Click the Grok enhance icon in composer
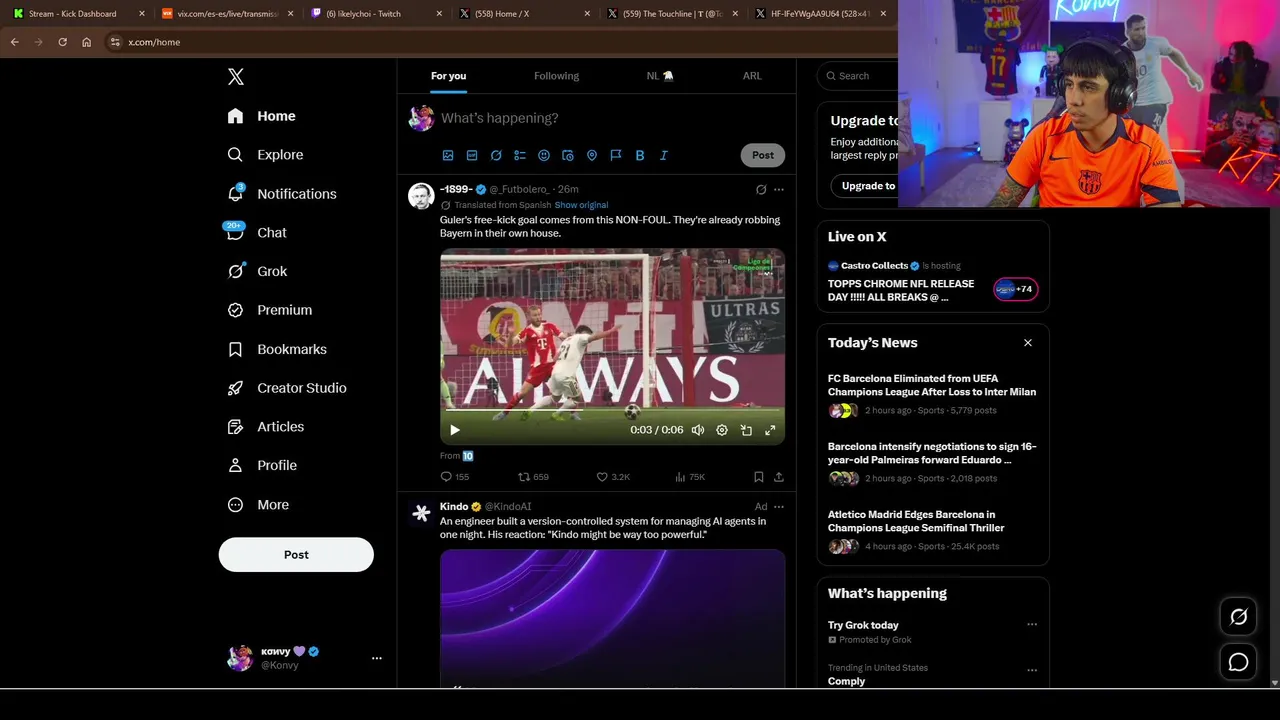Screen dimensions: 1280x720 (x=496, y=155)
